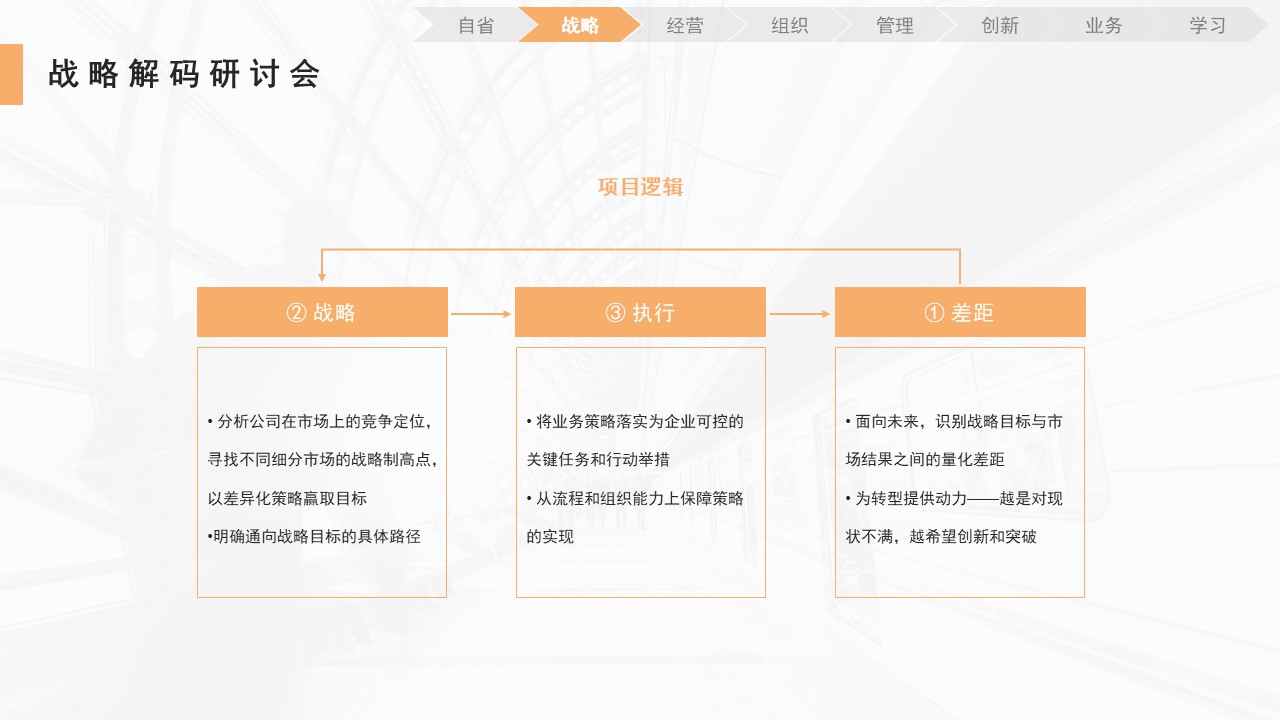Select the orange accent block beside the title

[11, 74]
